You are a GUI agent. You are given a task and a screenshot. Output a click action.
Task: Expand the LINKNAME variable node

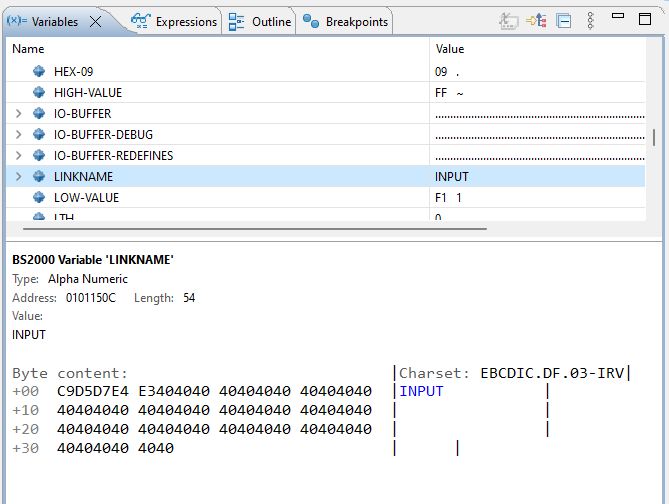[x=18, y=177]
